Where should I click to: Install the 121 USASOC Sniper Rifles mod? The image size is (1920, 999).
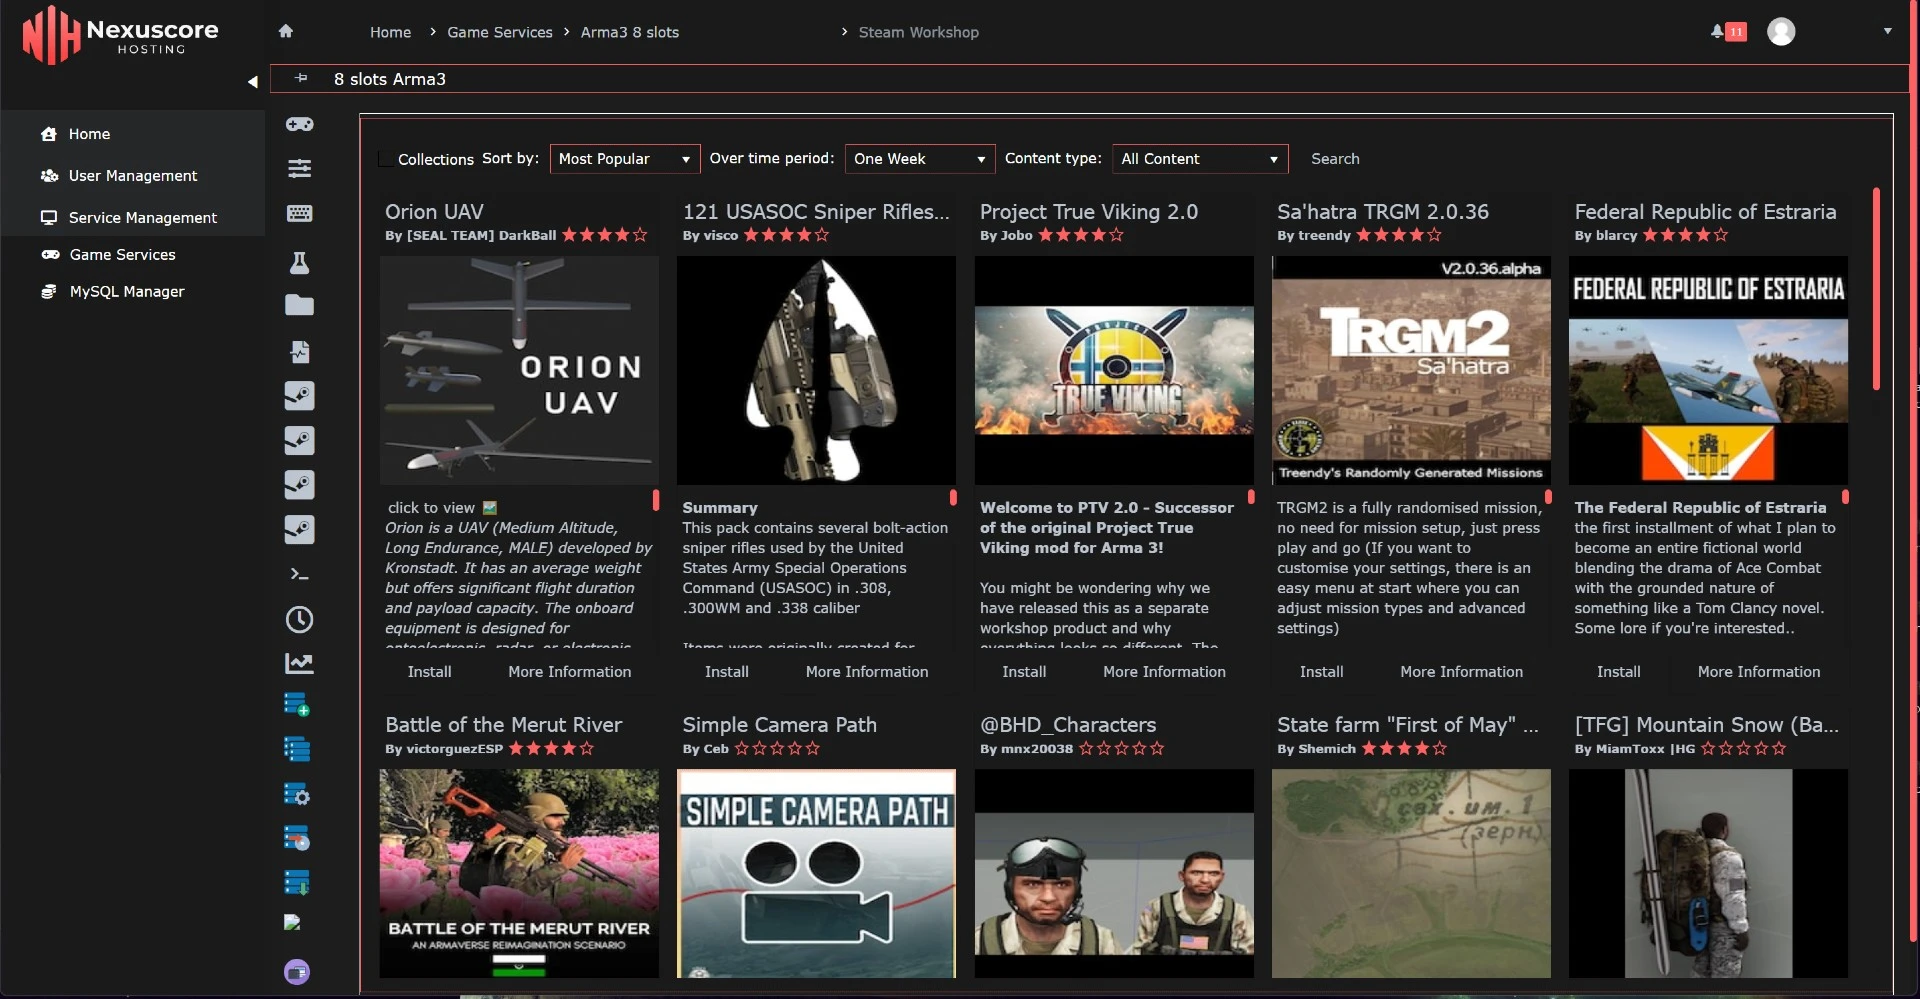pyautogui.click(x=726, y=672)
